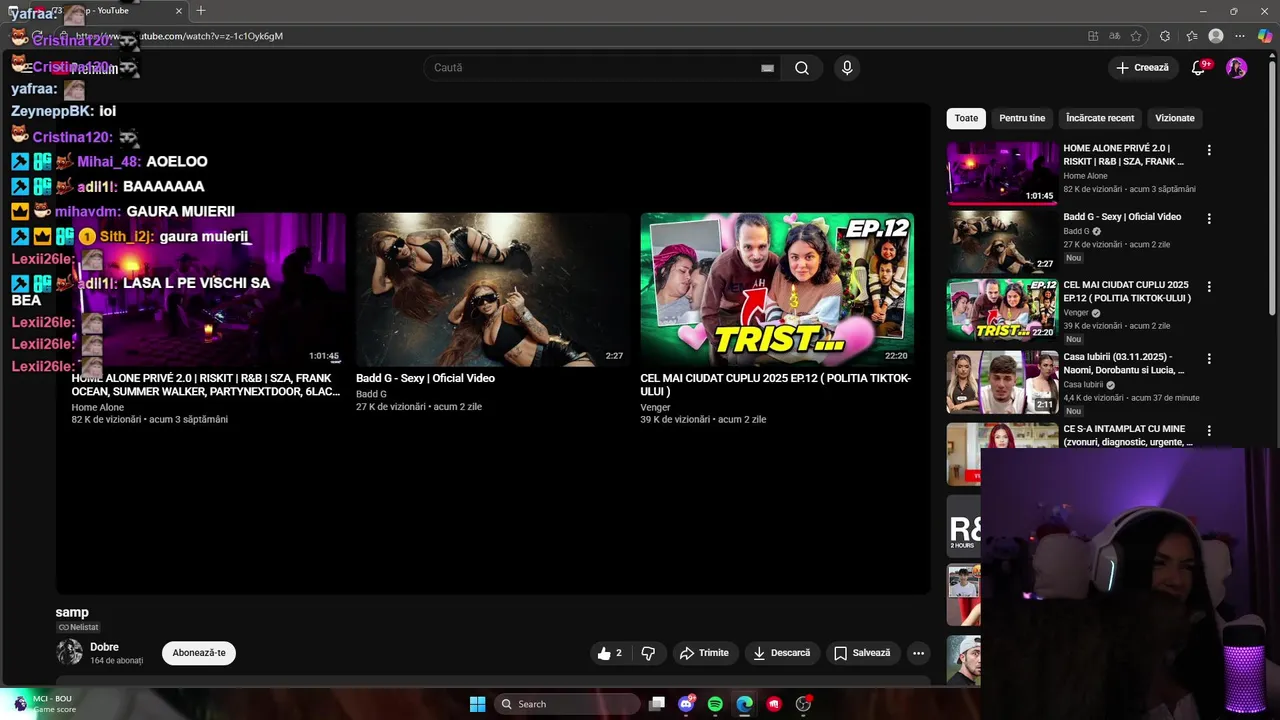Click the Windows taskbar Search box
Viewport: 1280px width, 720px height.
point(567,704)
